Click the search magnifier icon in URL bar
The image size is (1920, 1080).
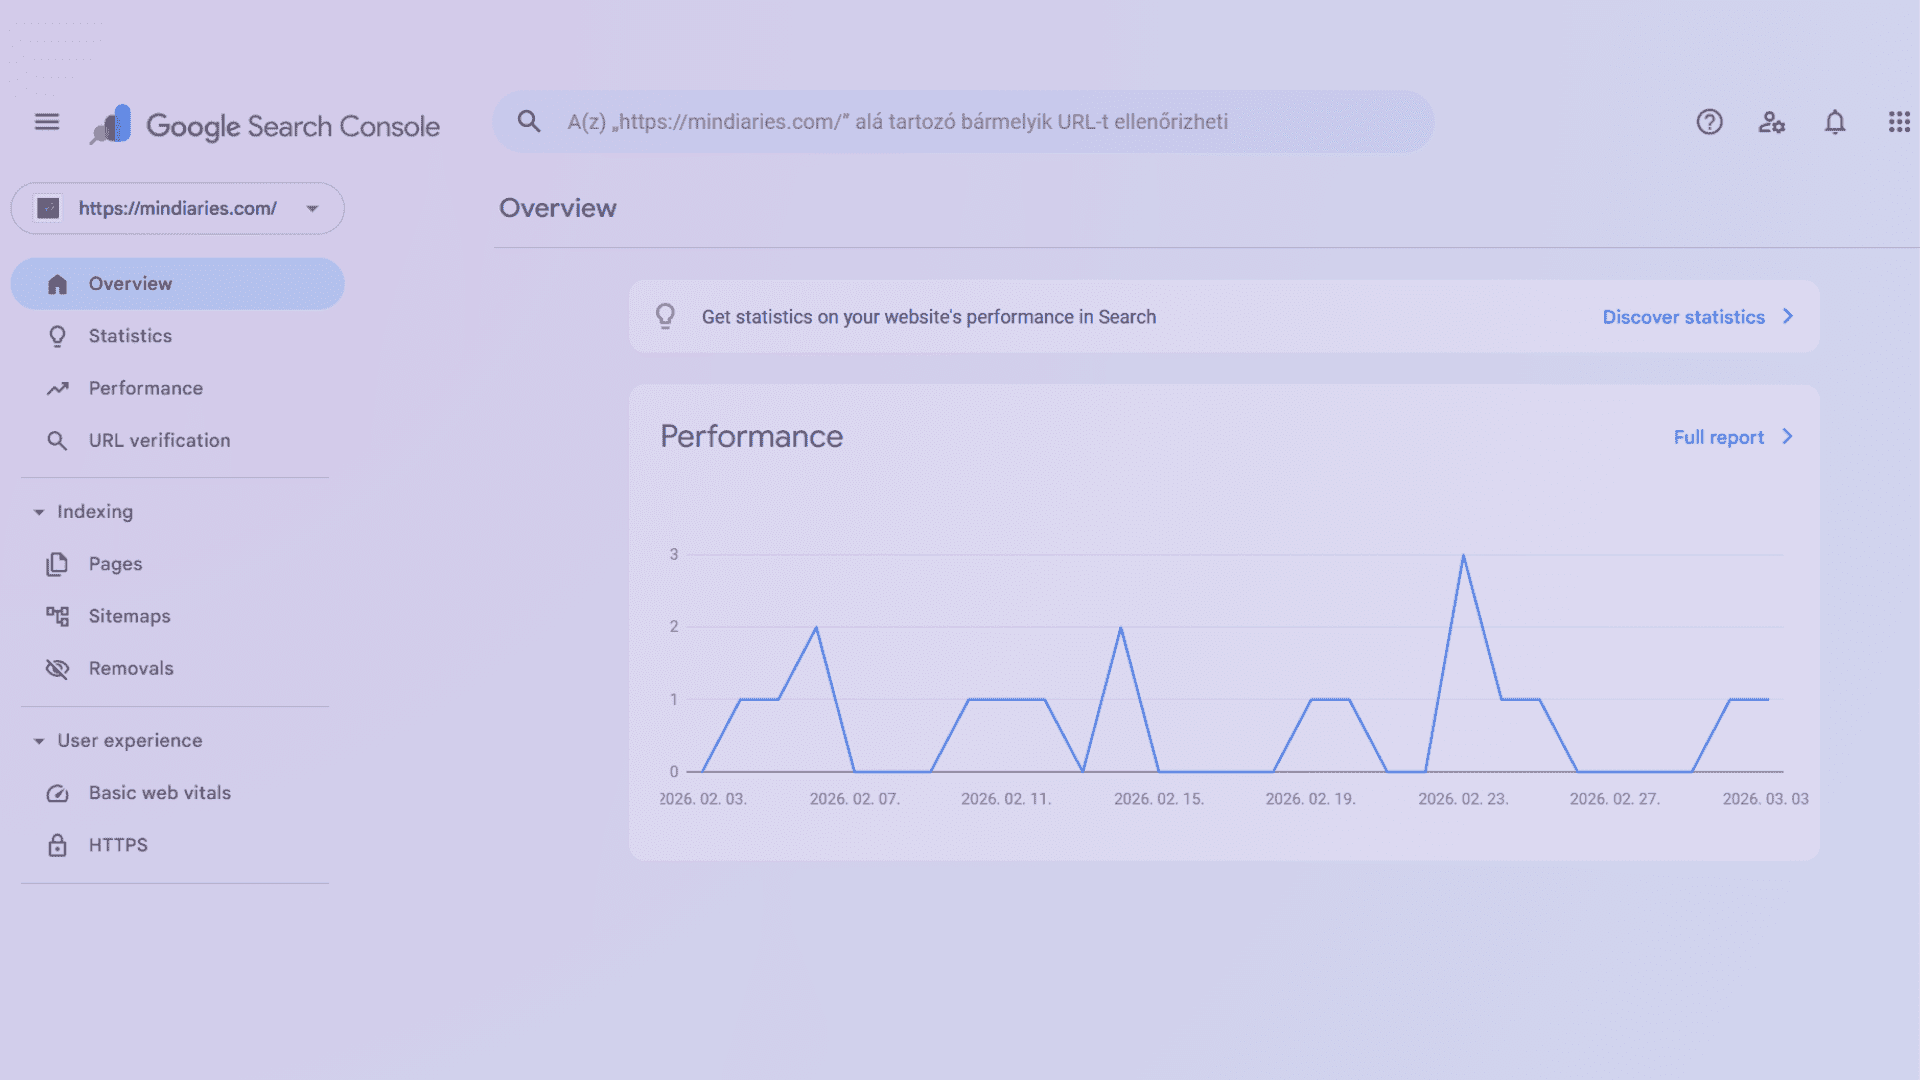click(529, 122)
